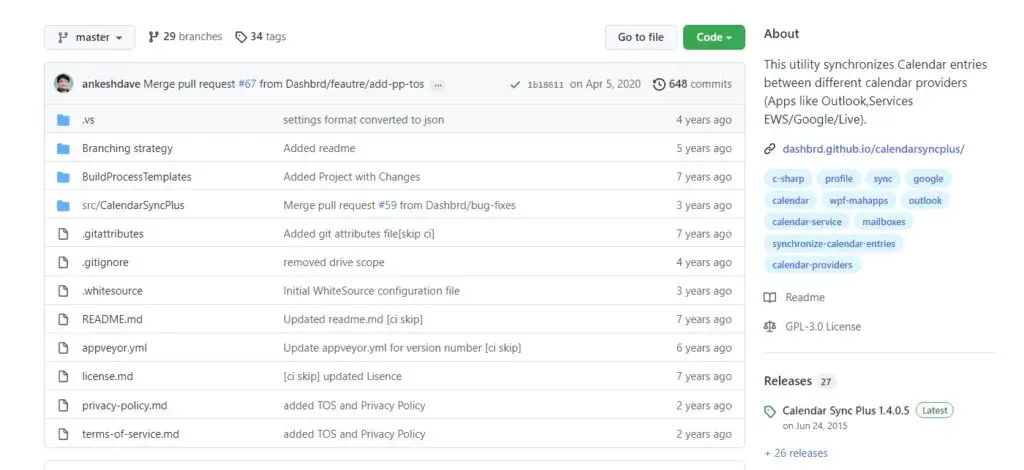Click the 29 branches icon
Image resolution: width=1024 pixels, height=470 pixels.
tap(153, 37)
